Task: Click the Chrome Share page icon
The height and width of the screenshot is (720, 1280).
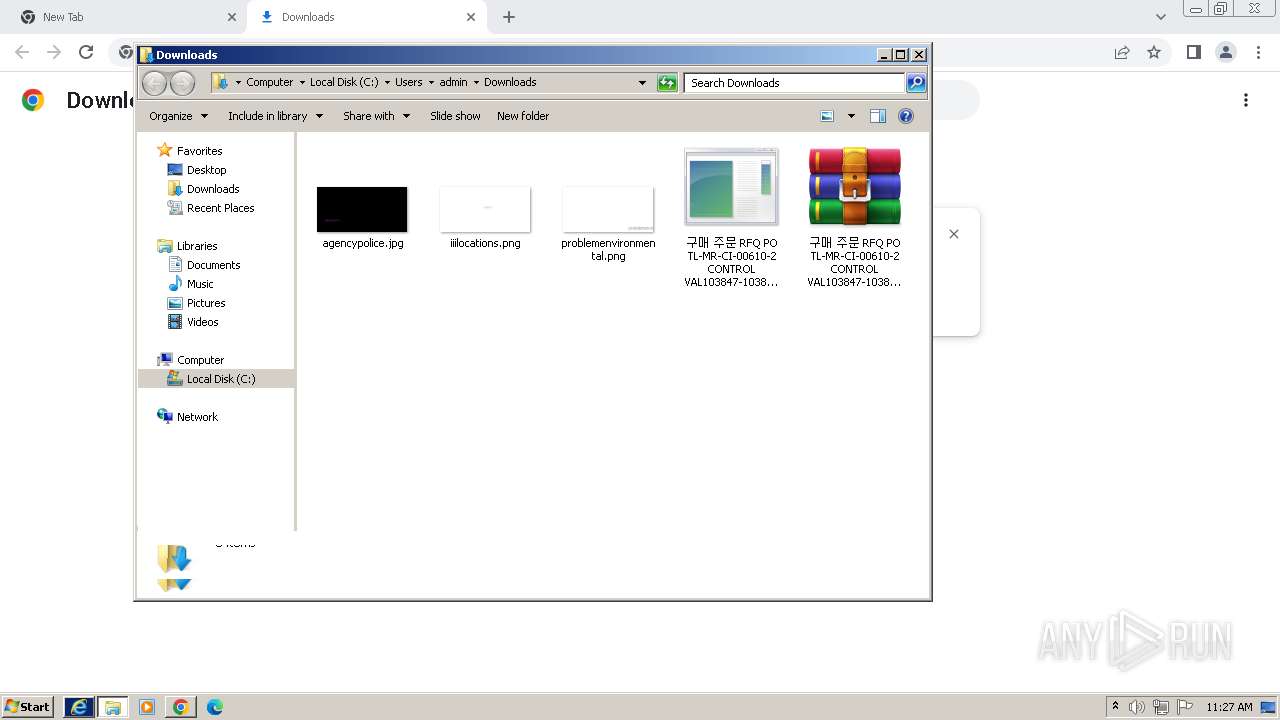Action: [1122, 52]
